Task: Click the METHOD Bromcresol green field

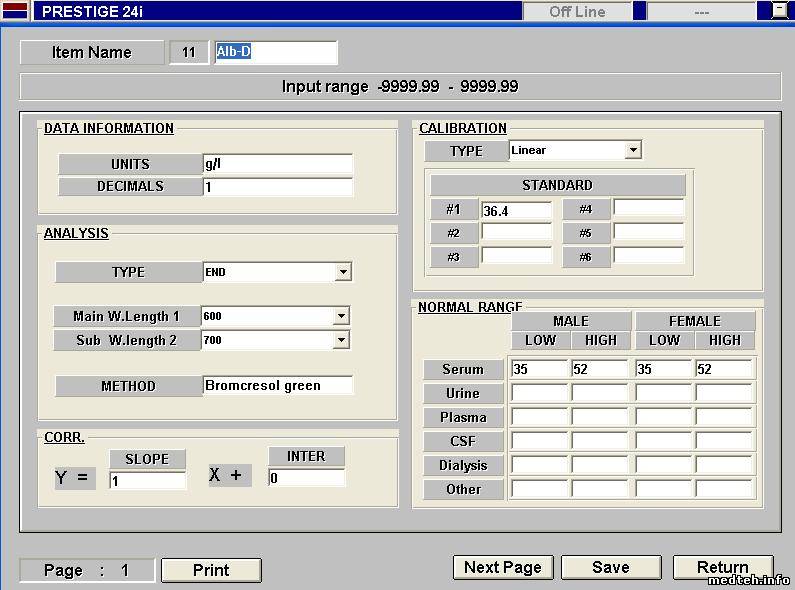Action: (x=277, y=385)
